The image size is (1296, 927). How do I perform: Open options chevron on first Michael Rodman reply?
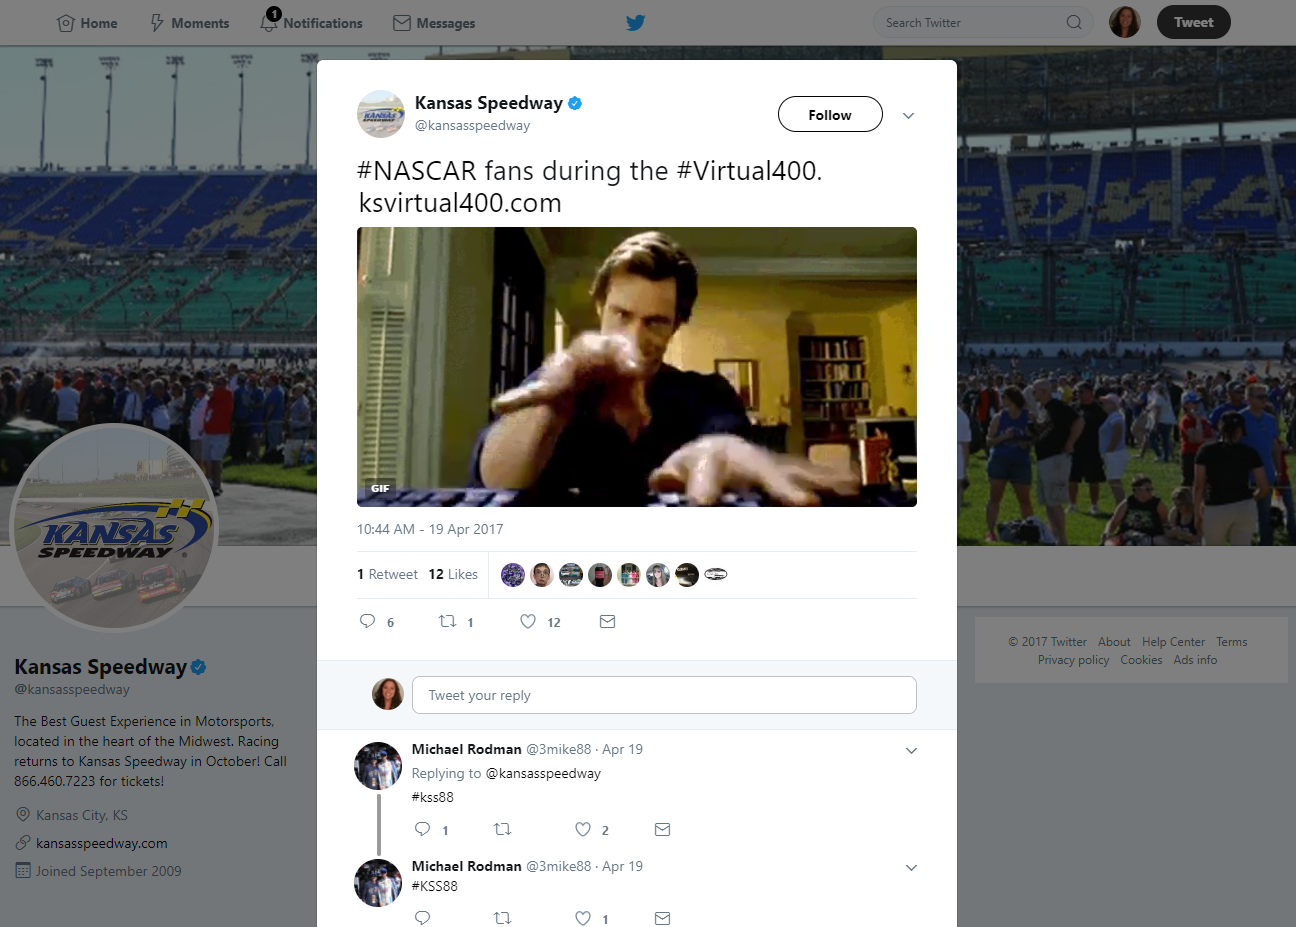pyautogui.click(x=911, y=751)
